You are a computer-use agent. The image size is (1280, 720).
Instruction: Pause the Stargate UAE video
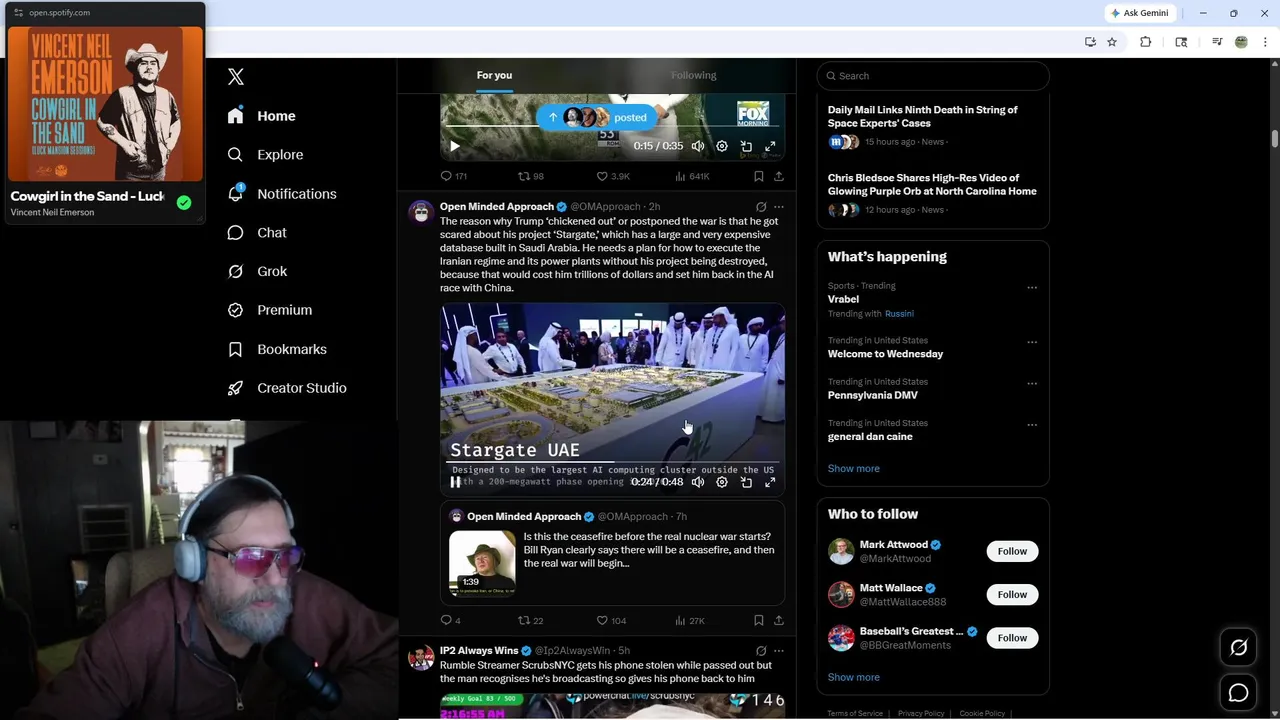click(455, 482)
